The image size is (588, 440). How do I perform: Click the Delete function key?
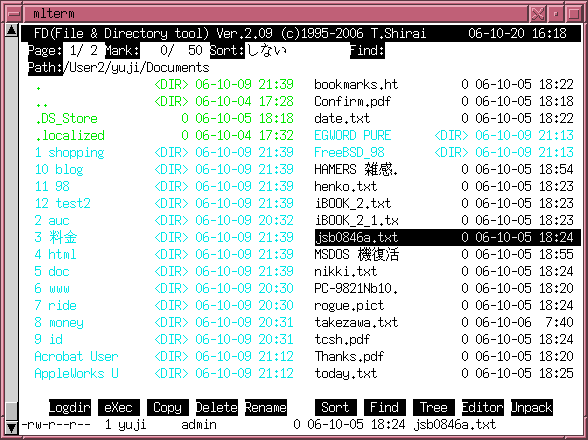coord(217,407)
